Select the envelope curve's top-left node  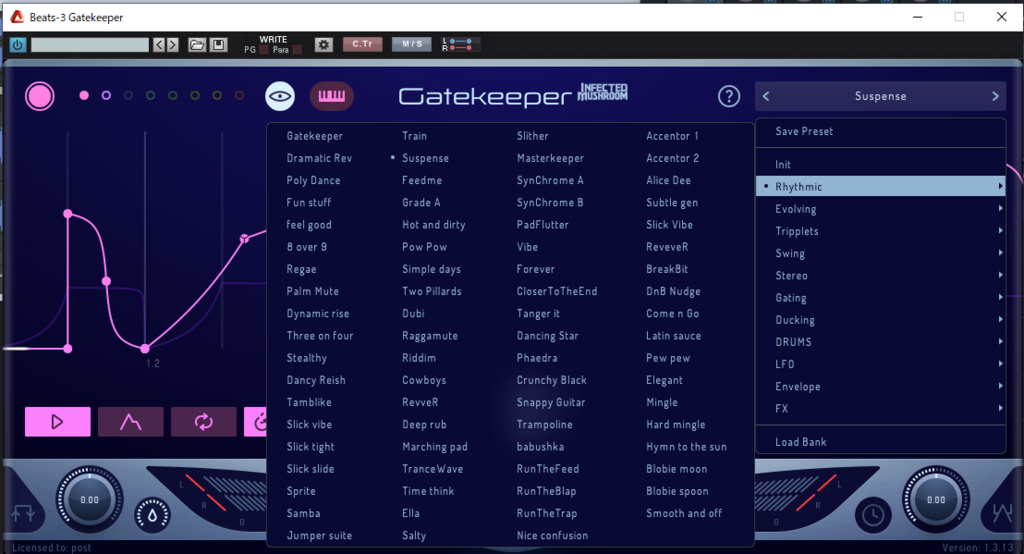click(x=68, y=214)
